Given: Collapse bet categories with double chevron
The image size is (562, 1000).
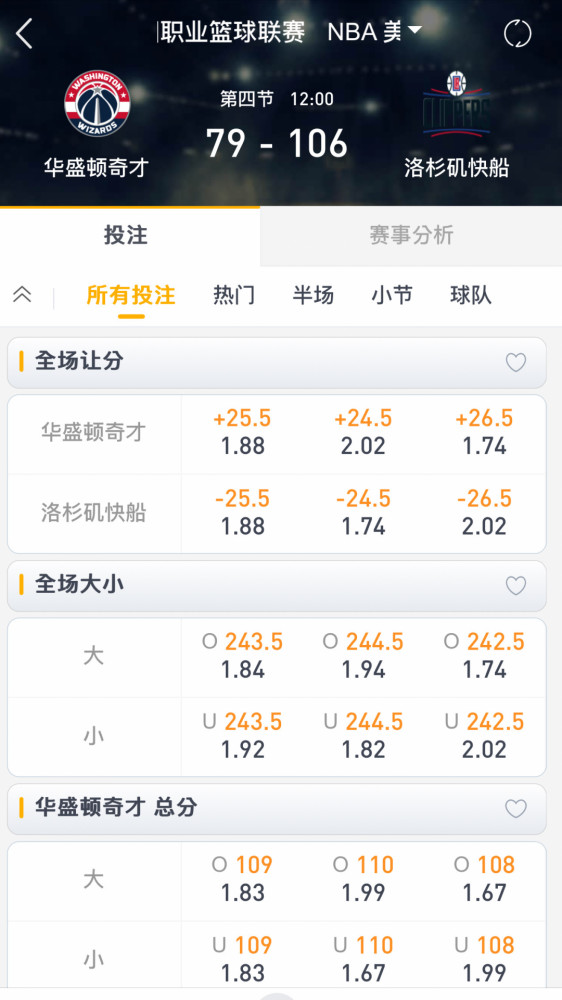Looking at the screenshot, I should pyautogui.click(x=22, y=295).
